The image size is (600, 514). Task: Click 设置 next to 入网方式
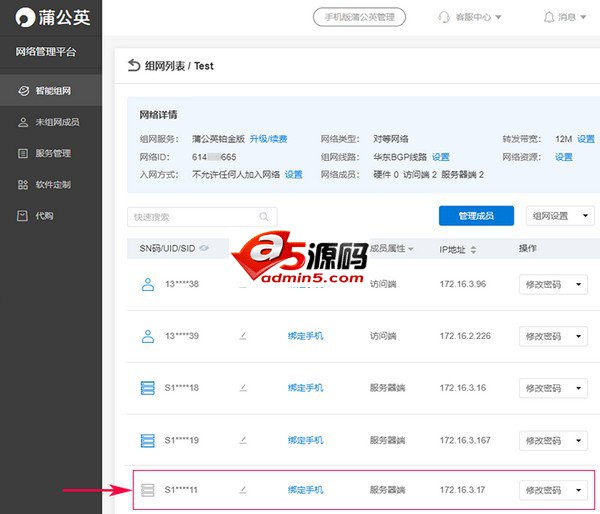coord(293,175)
